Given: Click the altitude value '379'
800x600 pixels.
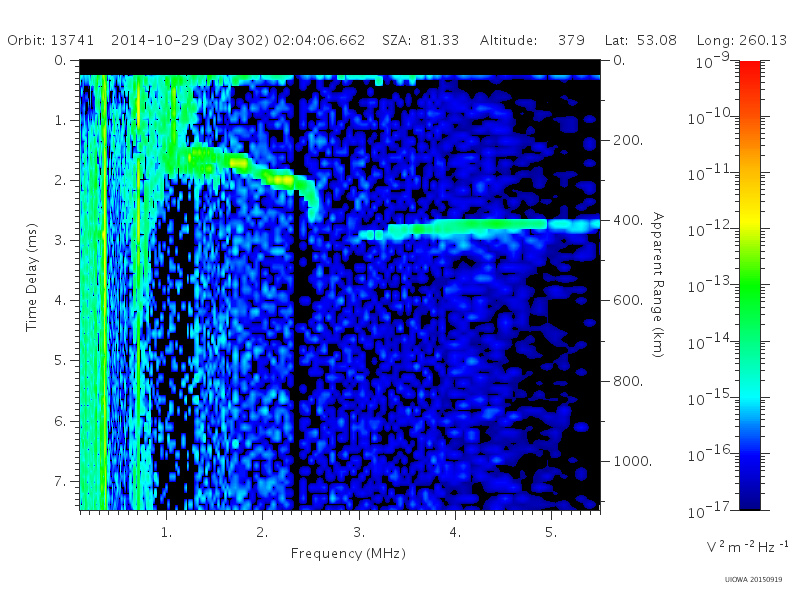Looking at the screenshot, I should coord(571,40).
